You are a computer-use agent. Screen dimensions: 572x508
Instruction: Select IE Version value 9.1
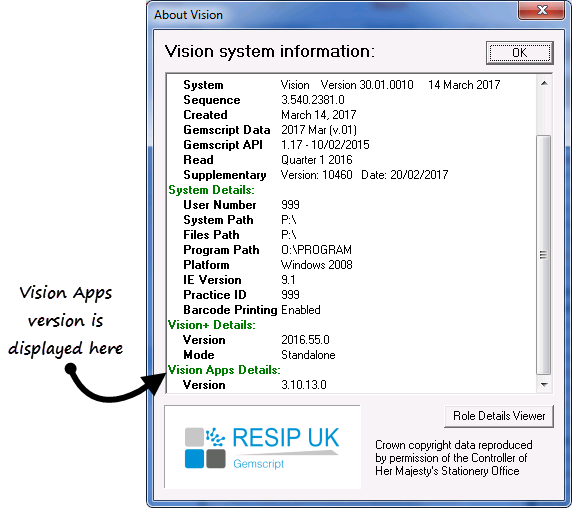(288, 280)
